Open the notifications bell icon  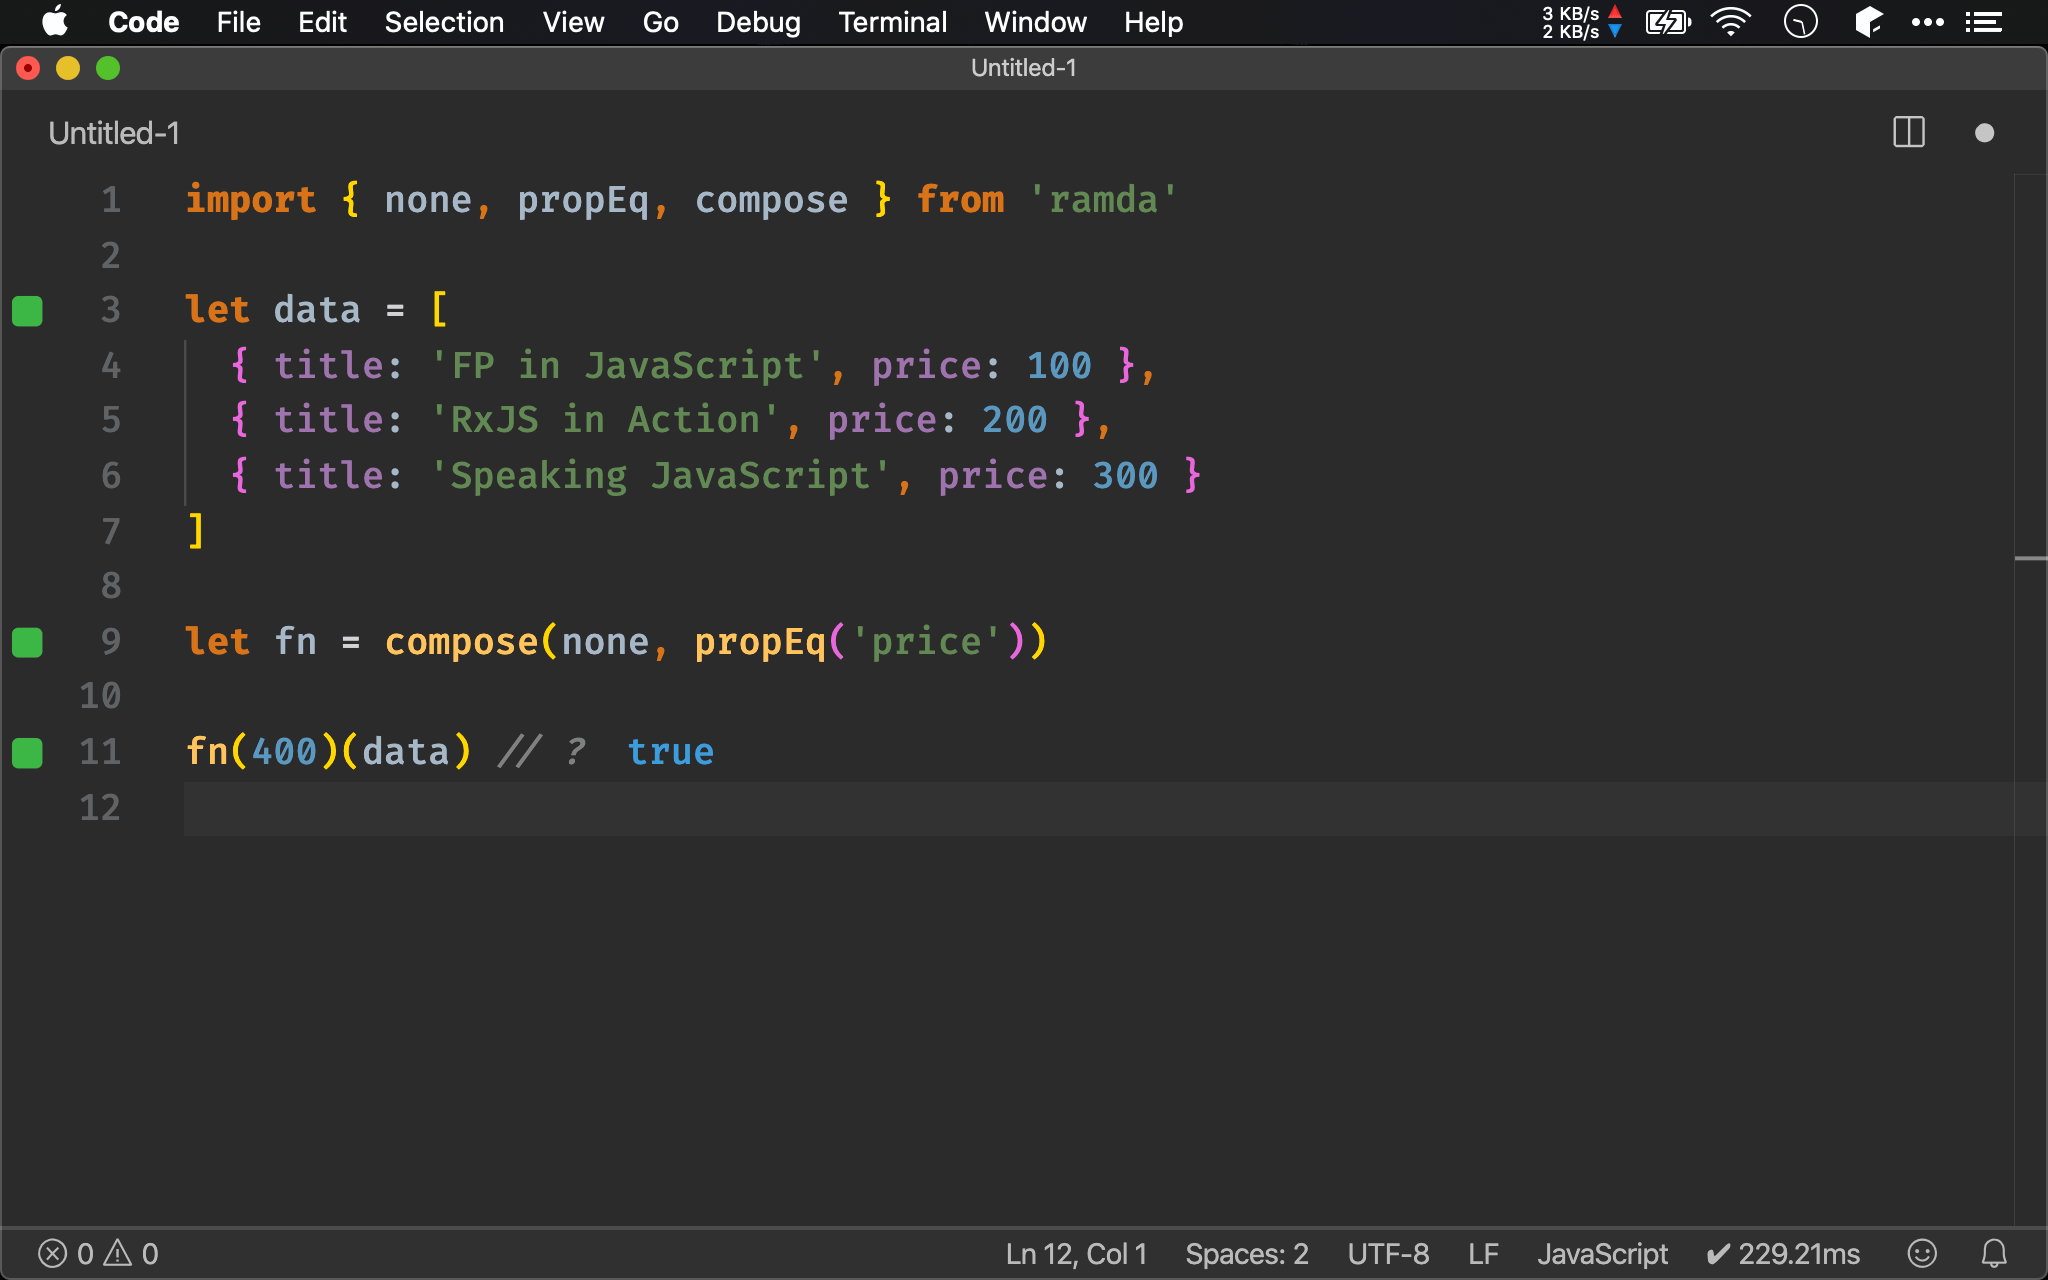pos(1994,1253)
